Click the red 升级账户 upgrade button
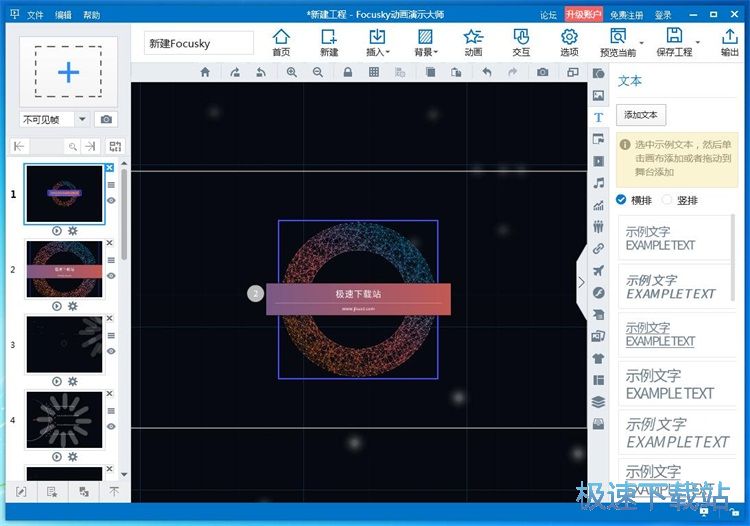 coord(584,14)
